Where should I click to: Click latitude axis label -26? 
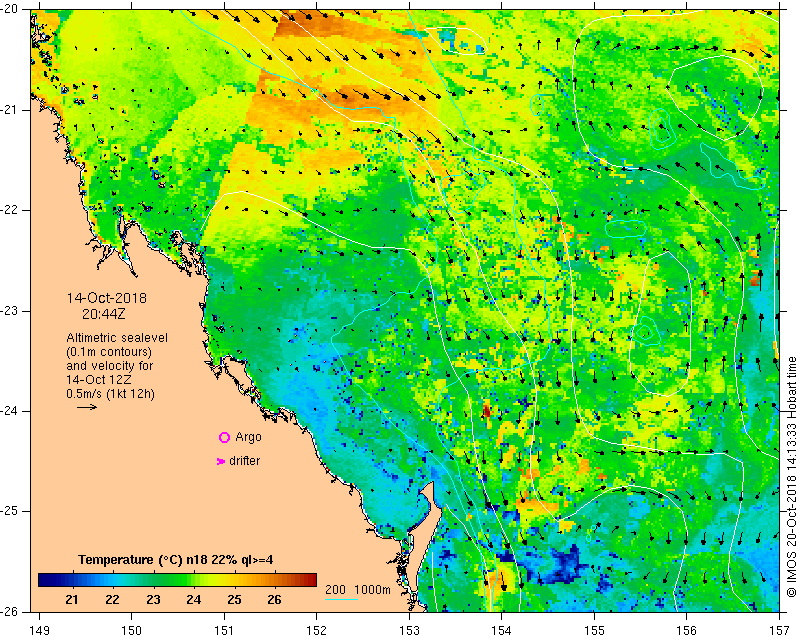[11, 611]
